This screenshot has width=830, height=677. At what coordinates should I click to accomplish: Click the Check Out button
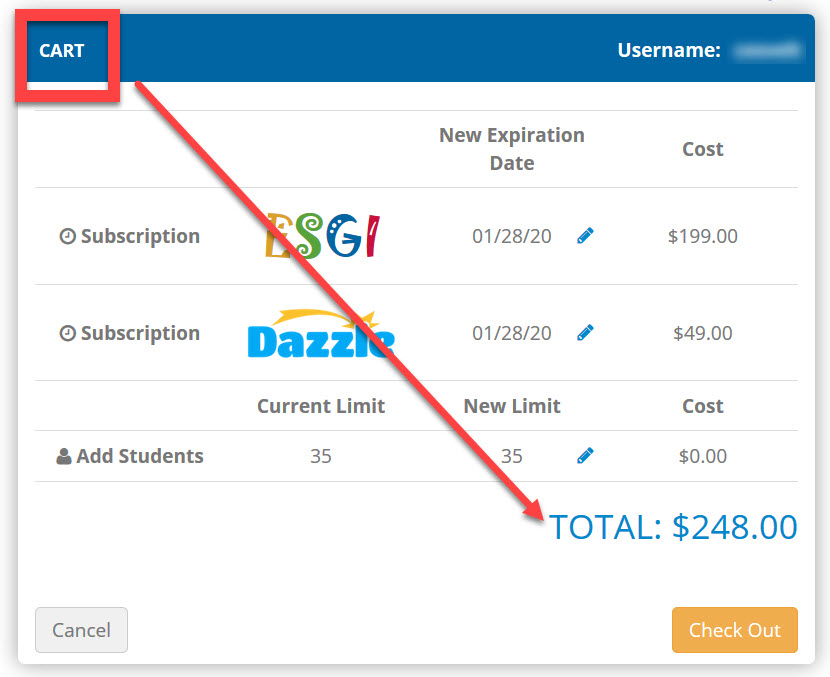coord(735,630)
